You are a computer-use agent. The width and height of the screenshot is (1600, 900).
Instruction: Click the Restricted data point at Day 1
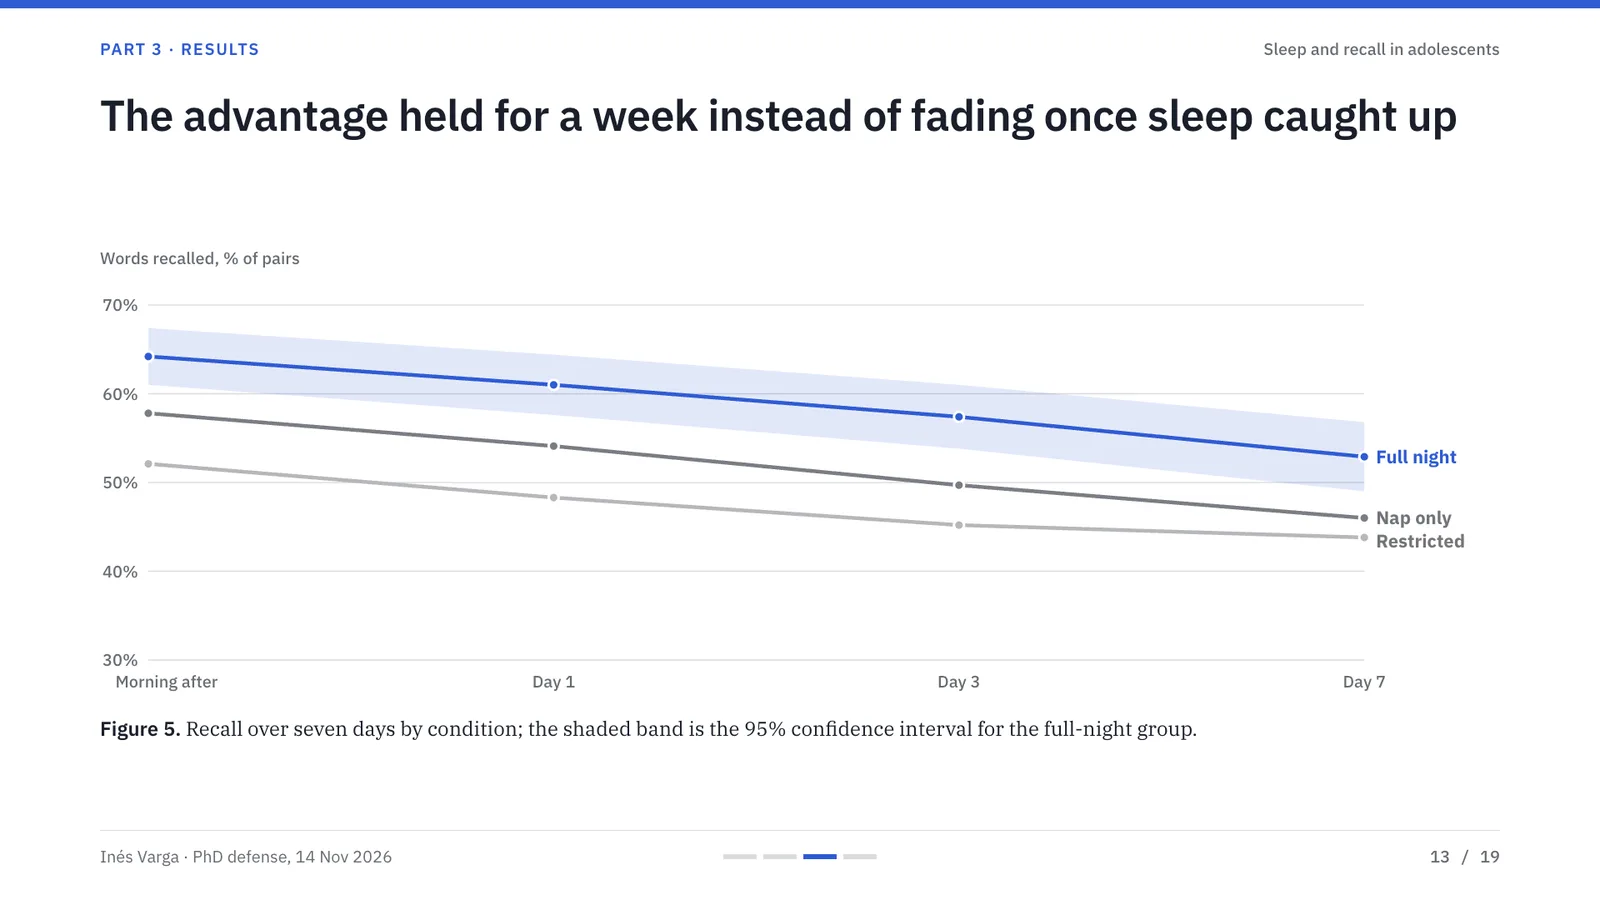pyautogui.click(x=554, y=498)
